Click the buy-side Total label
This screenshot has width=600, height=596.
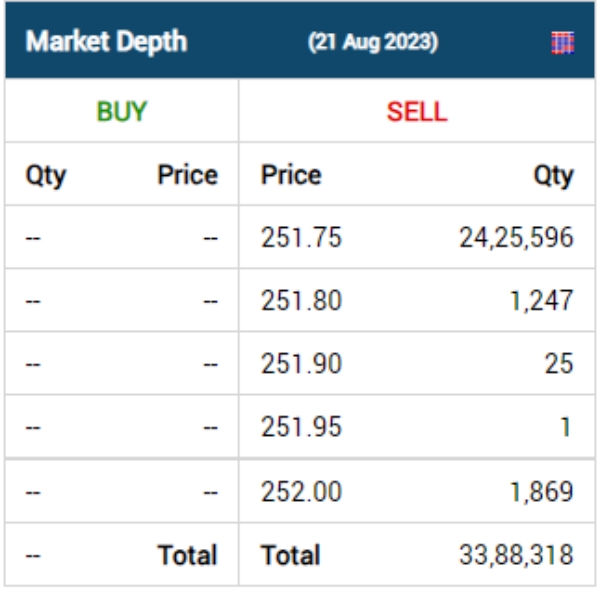point(187,555)
